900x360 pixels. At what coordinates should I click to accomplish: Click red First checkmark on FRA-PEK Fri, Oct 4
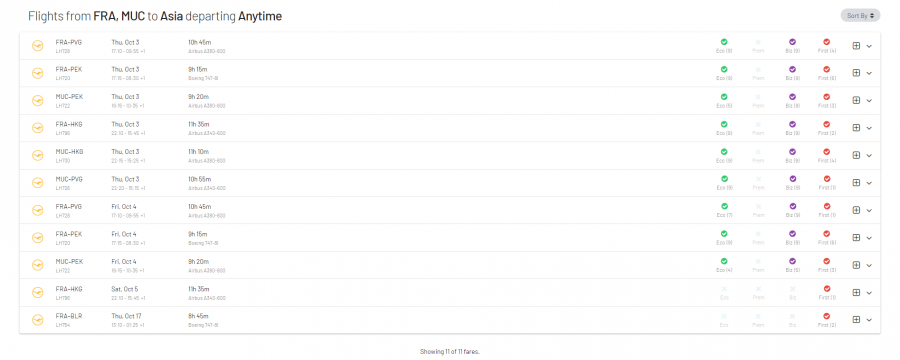(x=827, y=234)
